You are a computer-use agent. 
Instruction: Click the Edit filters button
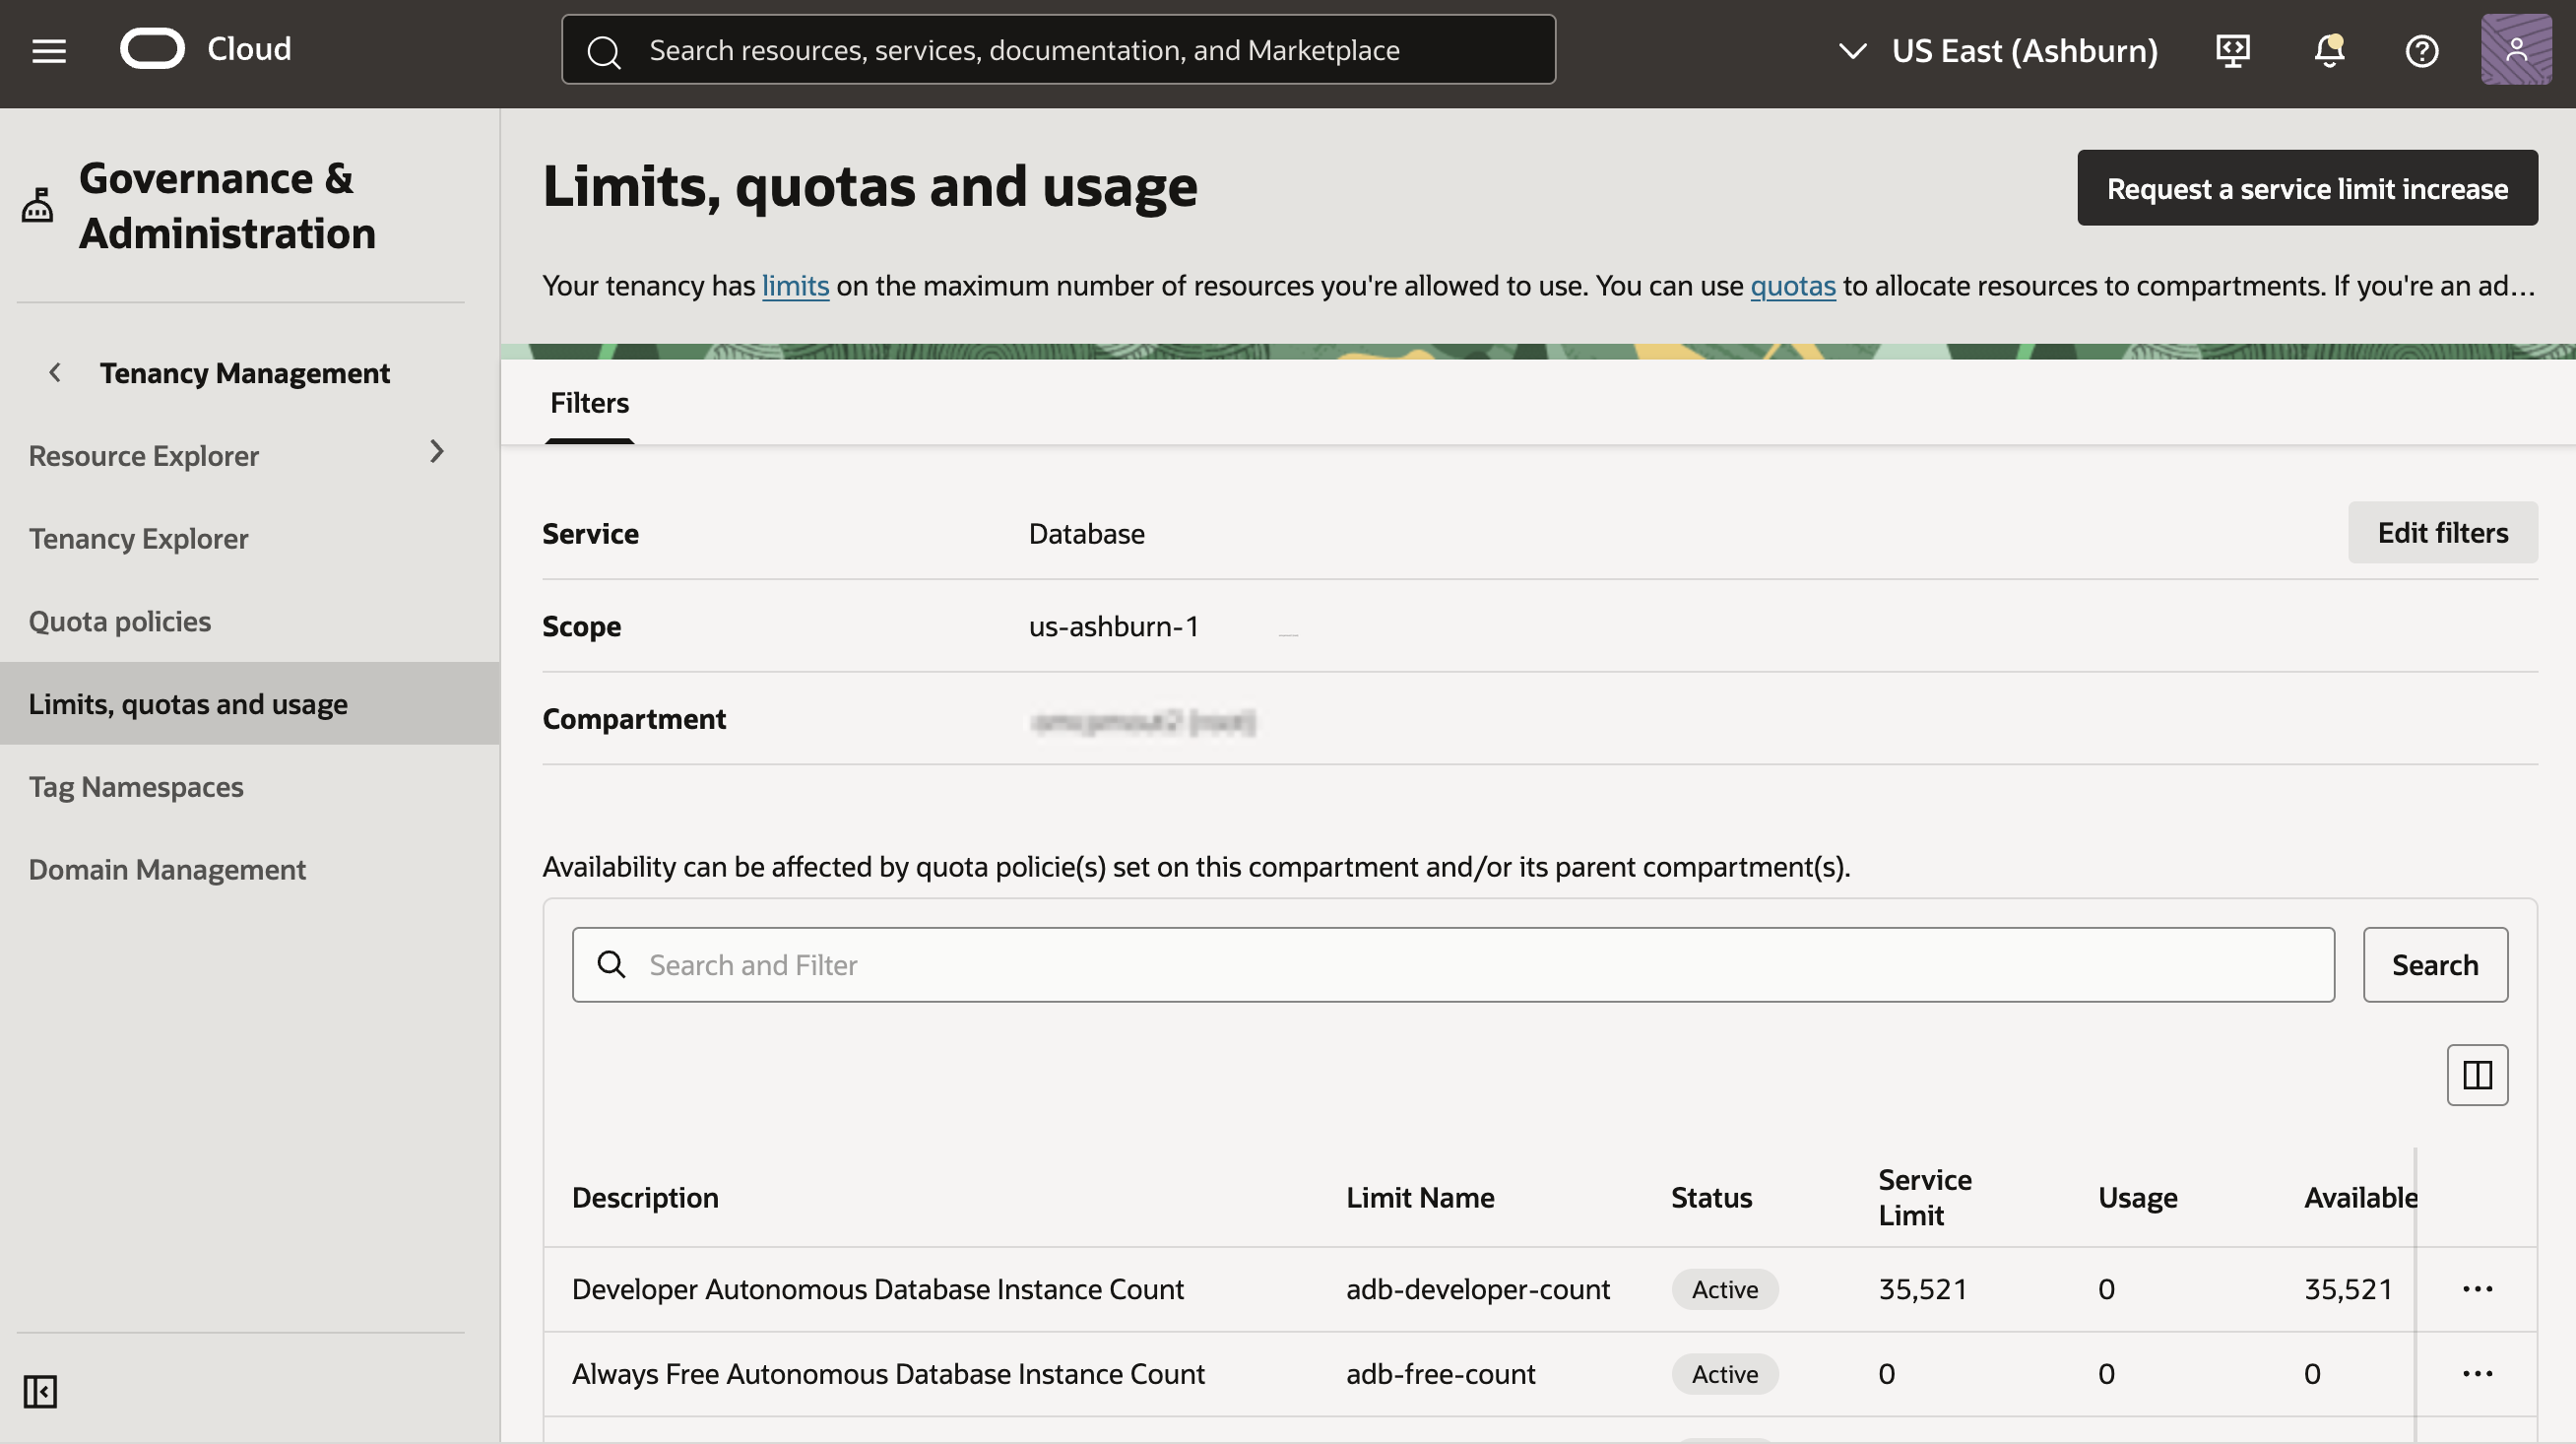[2443, 532]
